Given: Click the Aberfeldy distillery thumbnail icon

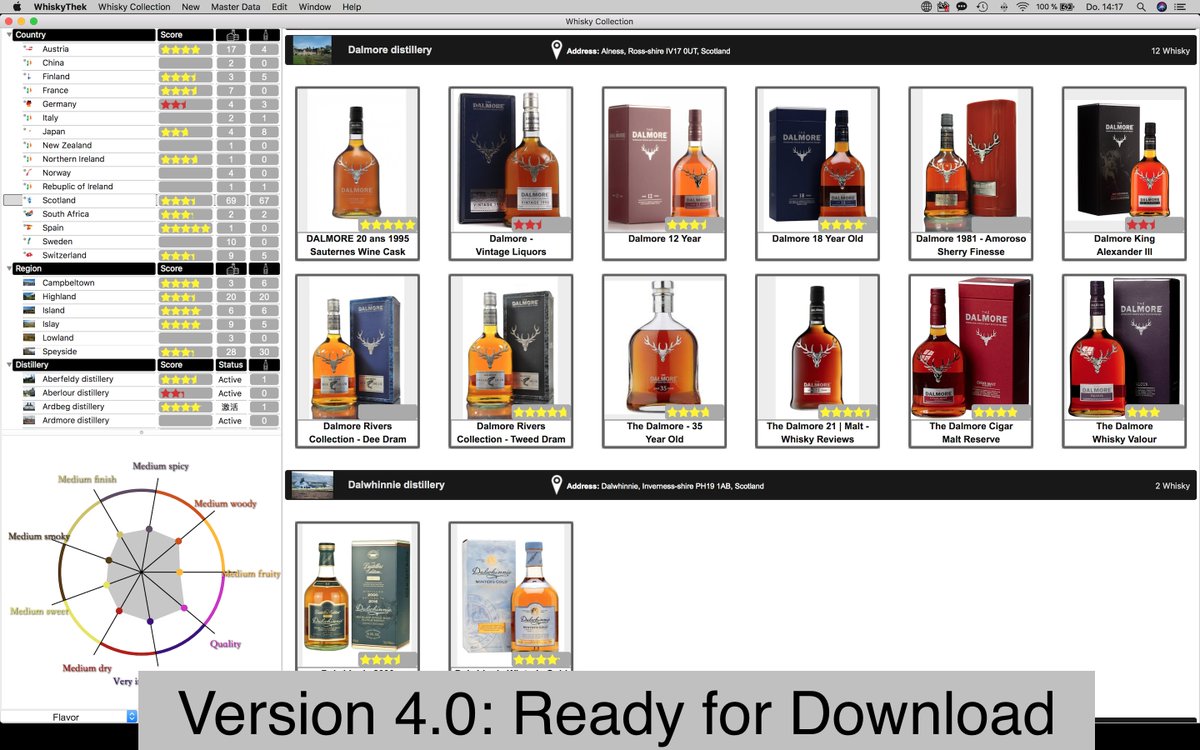Looking at the screenshot, I should pyautogui.click(x=29, y=379).
